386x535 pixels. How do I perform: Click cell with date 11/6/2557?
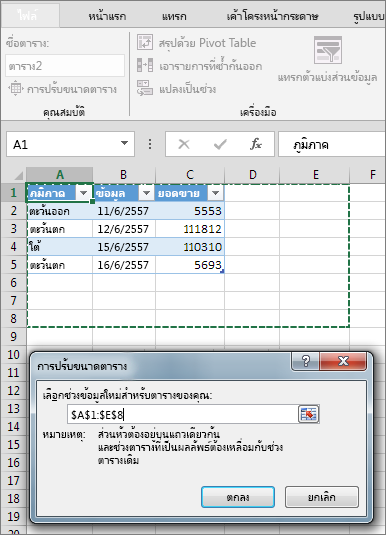[x=124, y=211]
